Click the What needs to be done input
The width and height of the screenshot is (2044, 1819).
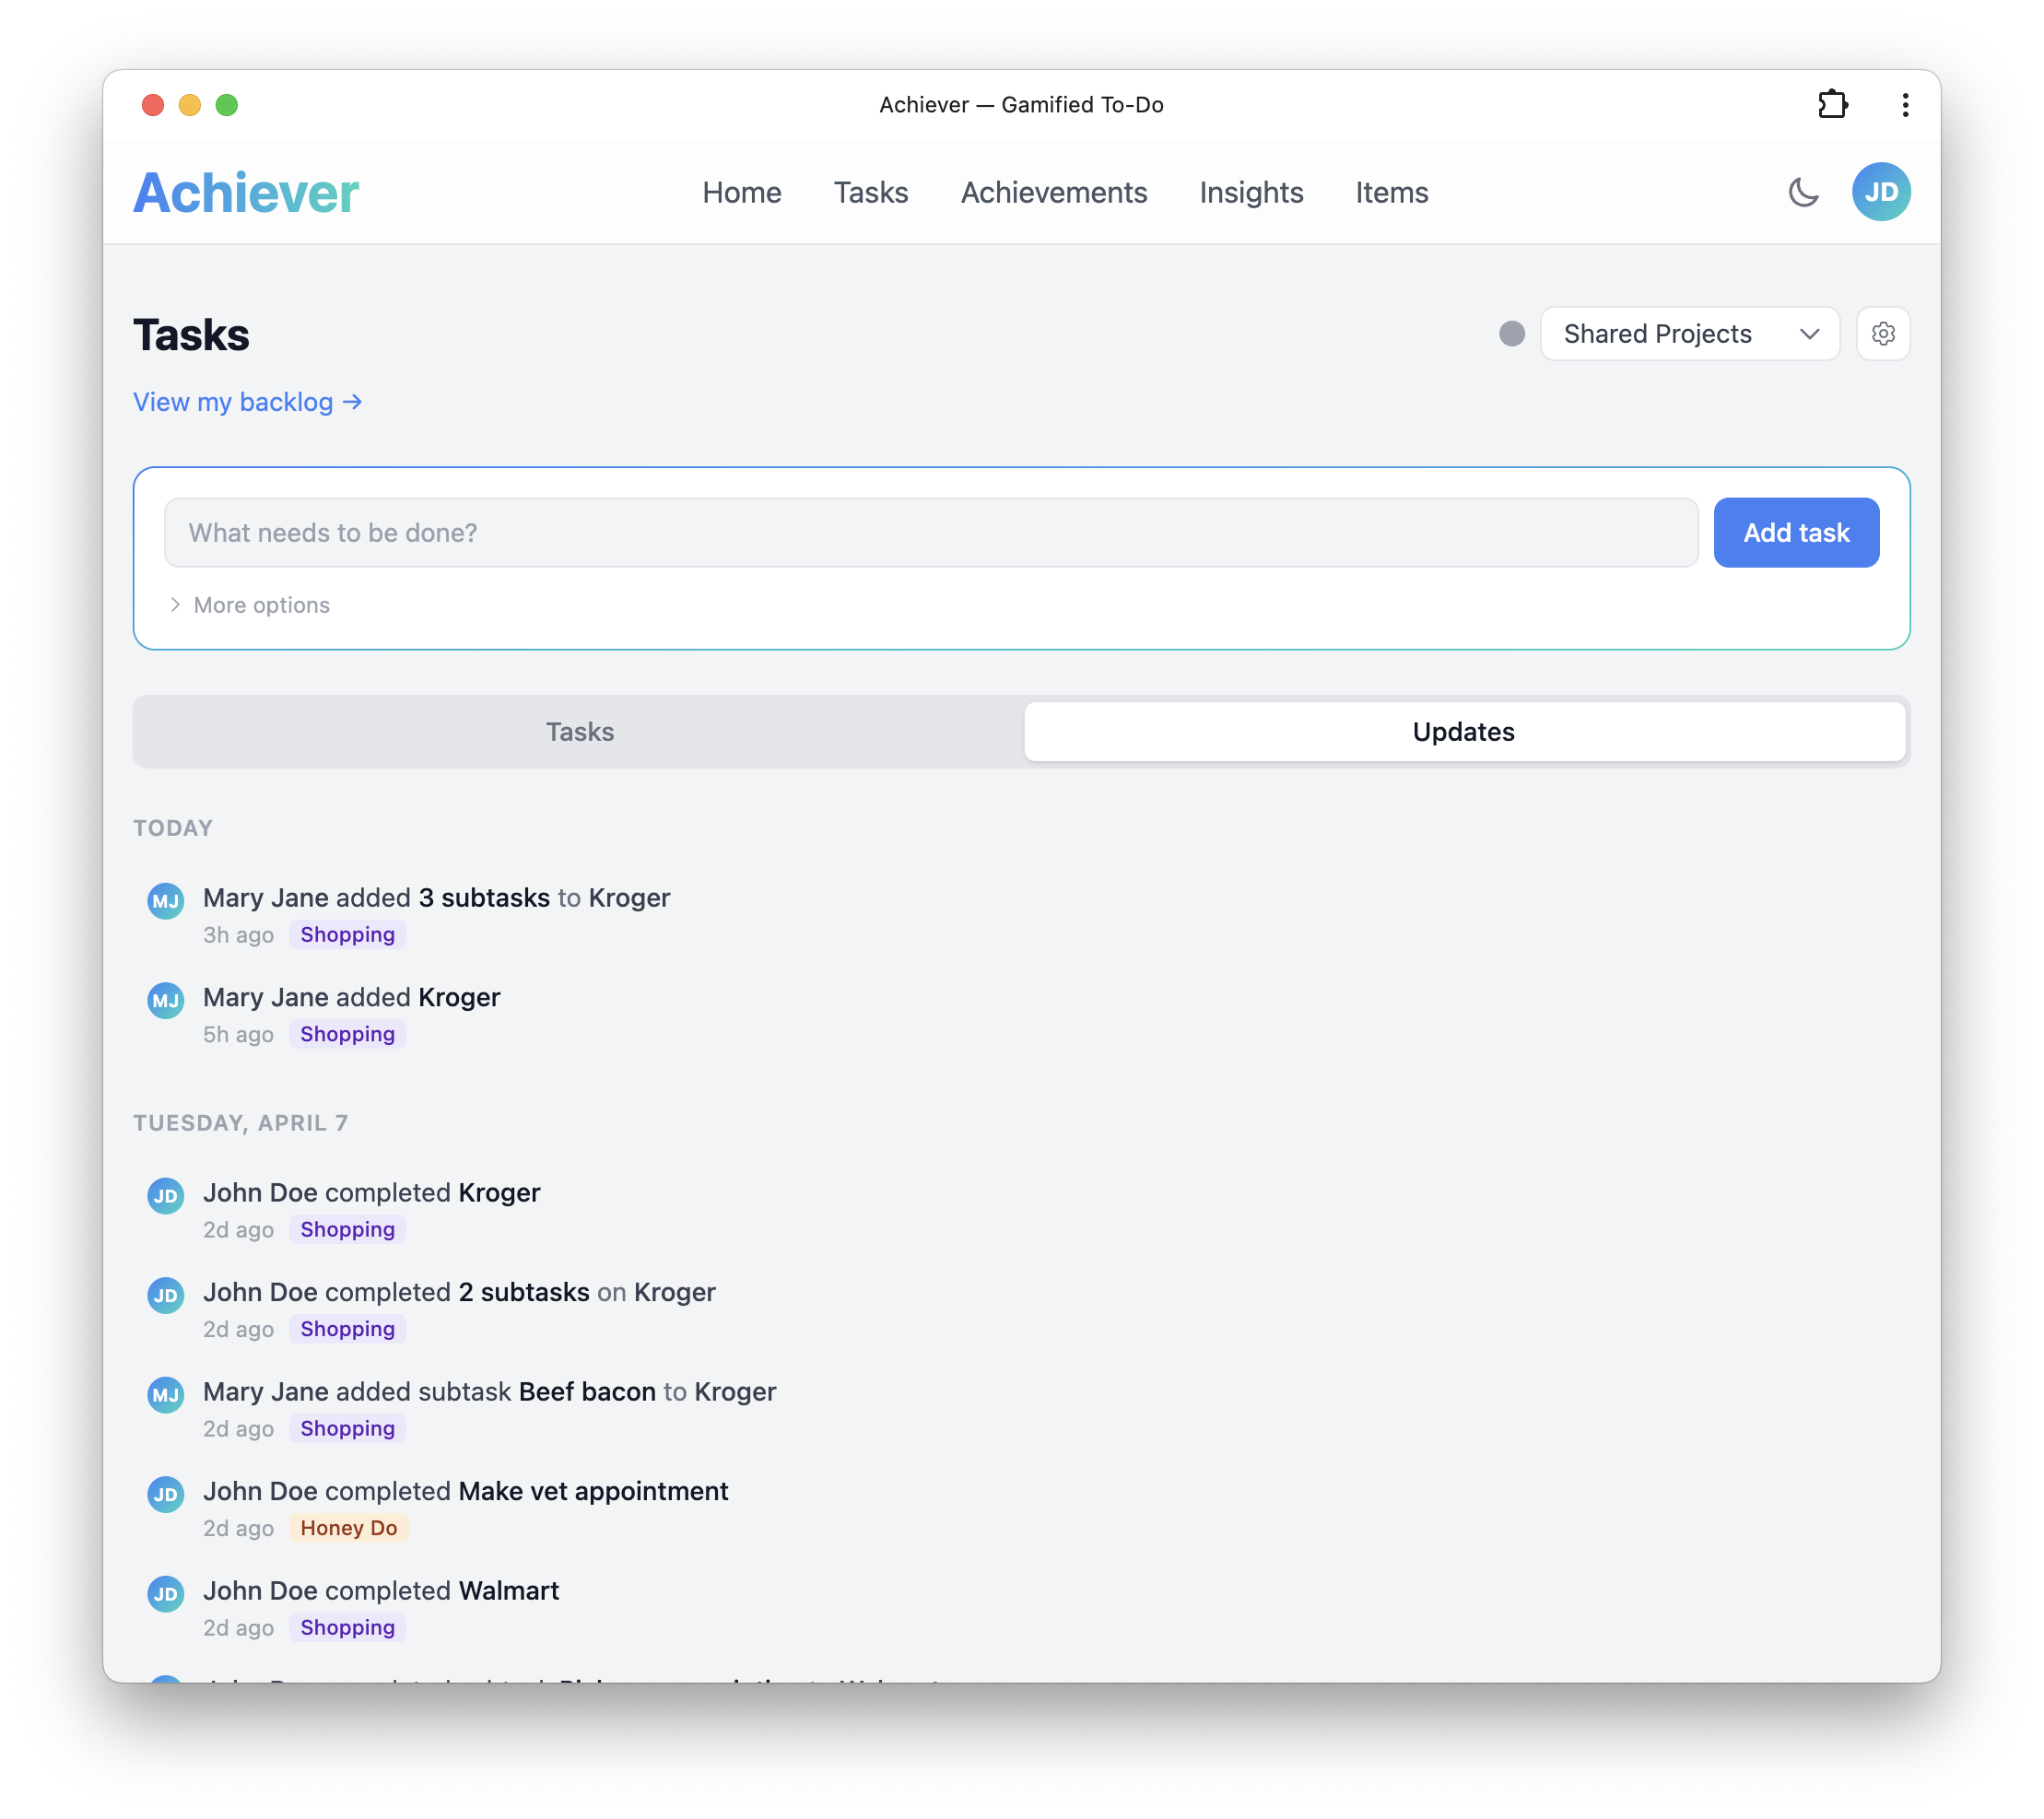click(929, 532)
